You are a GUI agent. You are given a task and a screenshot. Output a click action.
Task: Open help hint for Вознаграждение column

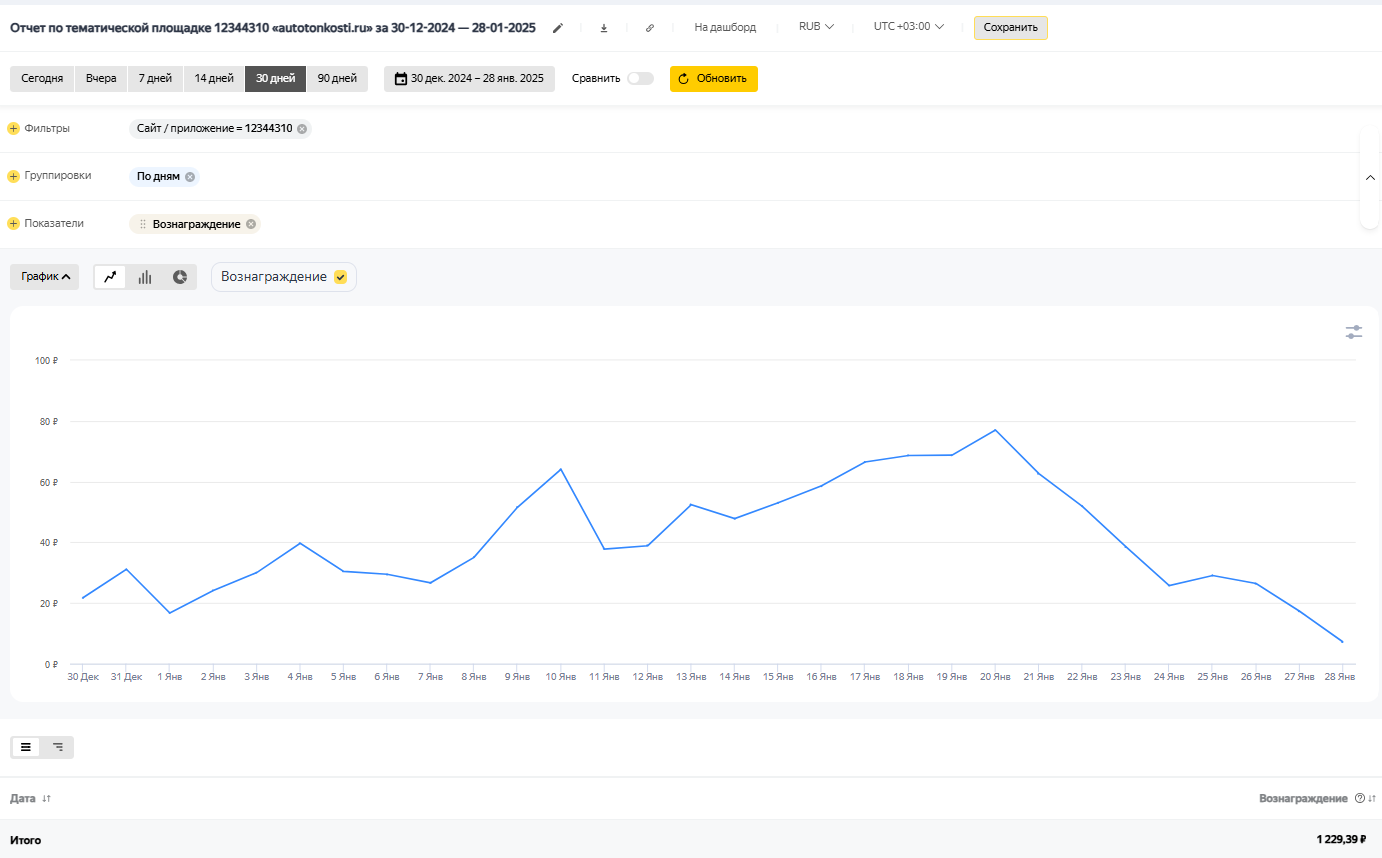click(1359, 798)
